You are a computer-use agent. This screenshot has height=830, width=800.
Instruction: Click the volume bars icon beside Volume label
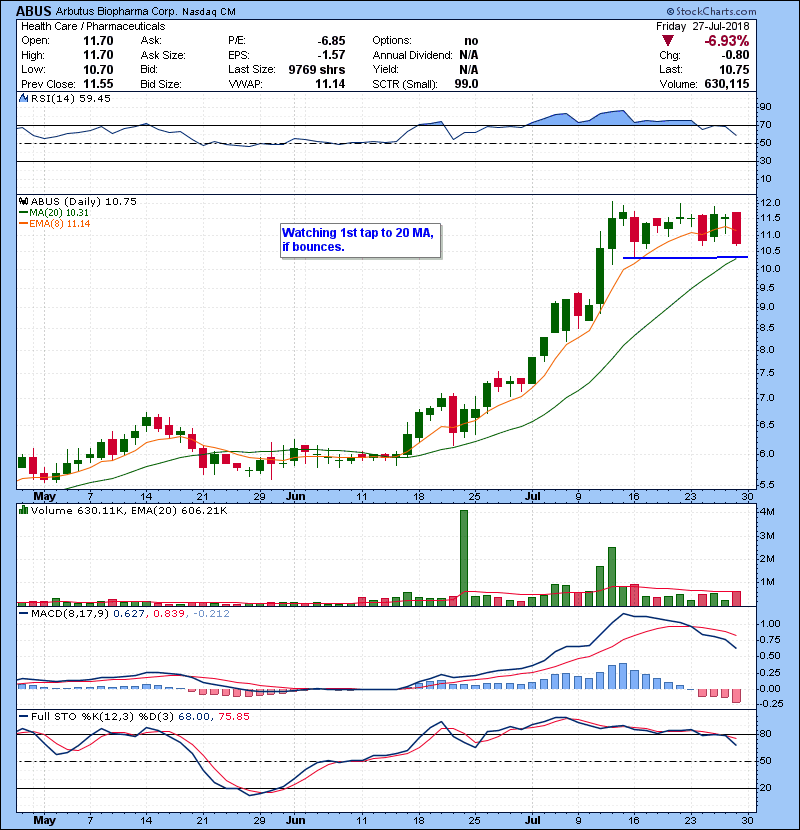pos(23,510)
